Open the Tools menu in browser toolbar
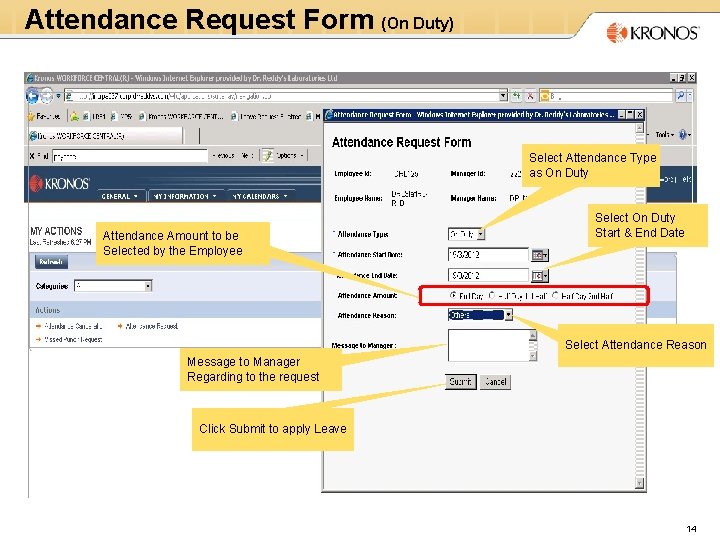This screenshot has width=720, height=540. tap(664, 135)
